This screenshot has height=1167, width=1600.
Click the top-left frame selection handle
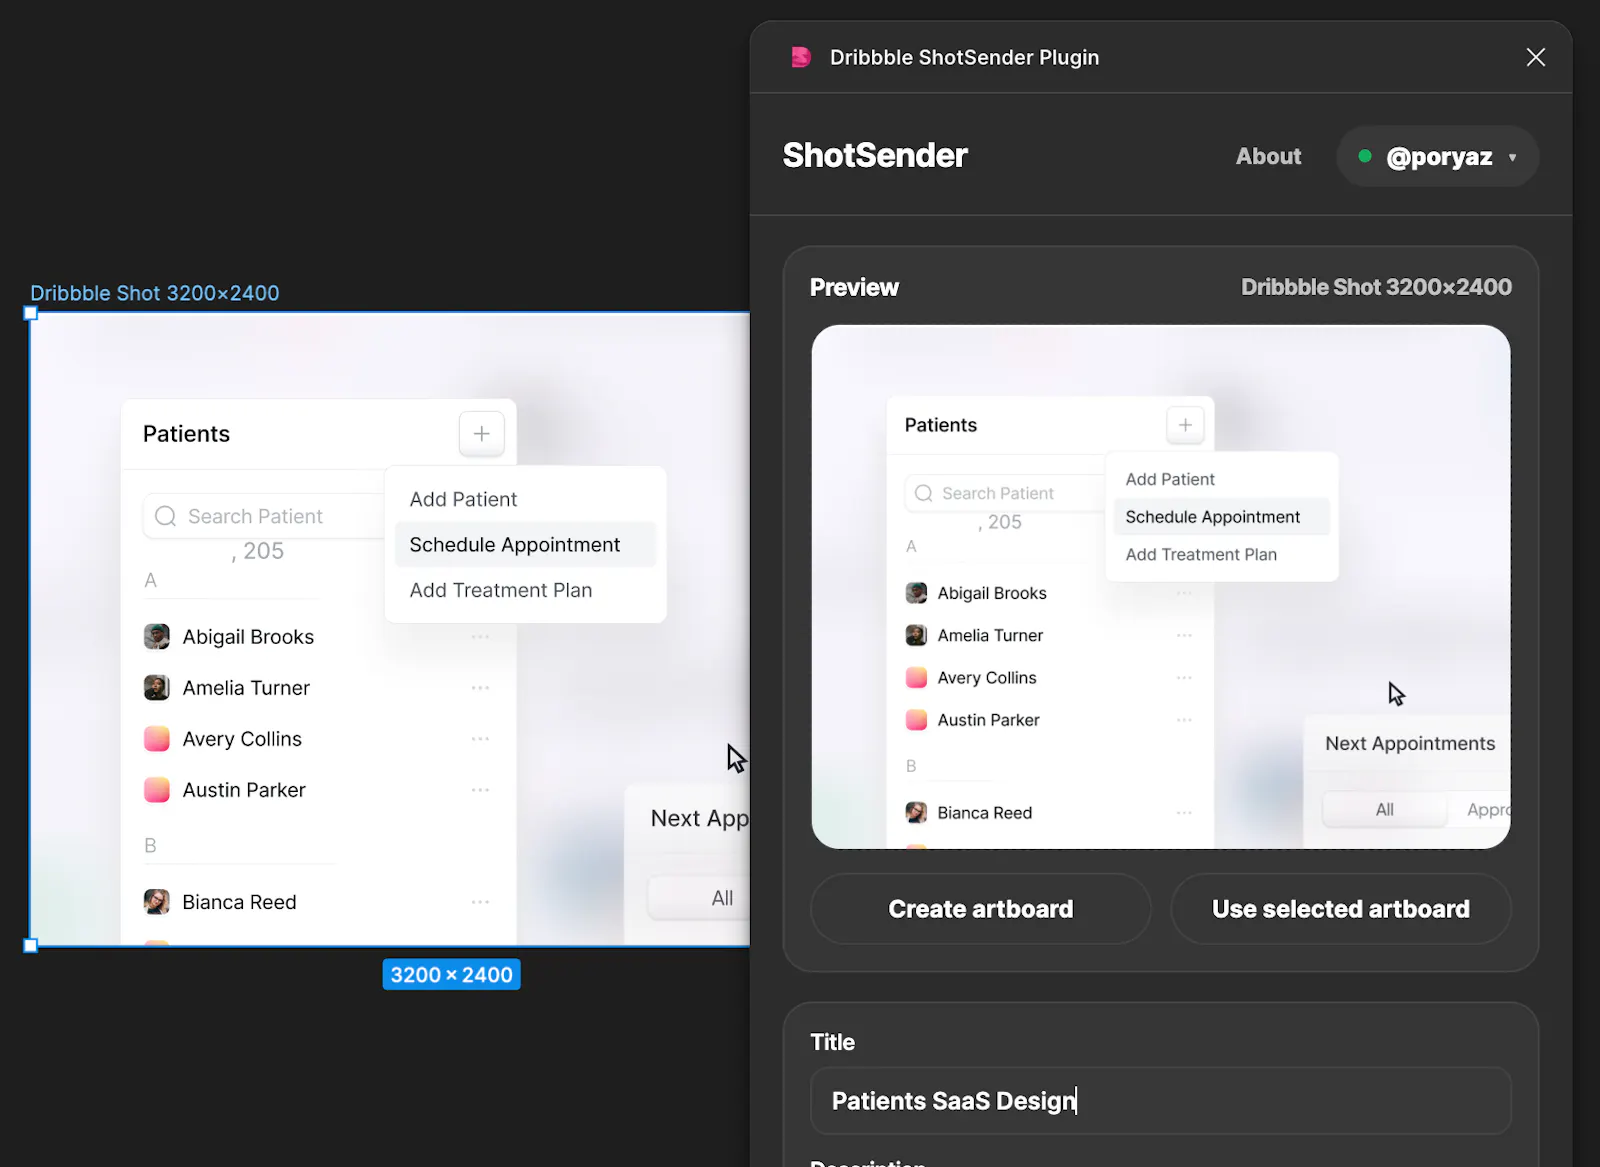point(31,313)
